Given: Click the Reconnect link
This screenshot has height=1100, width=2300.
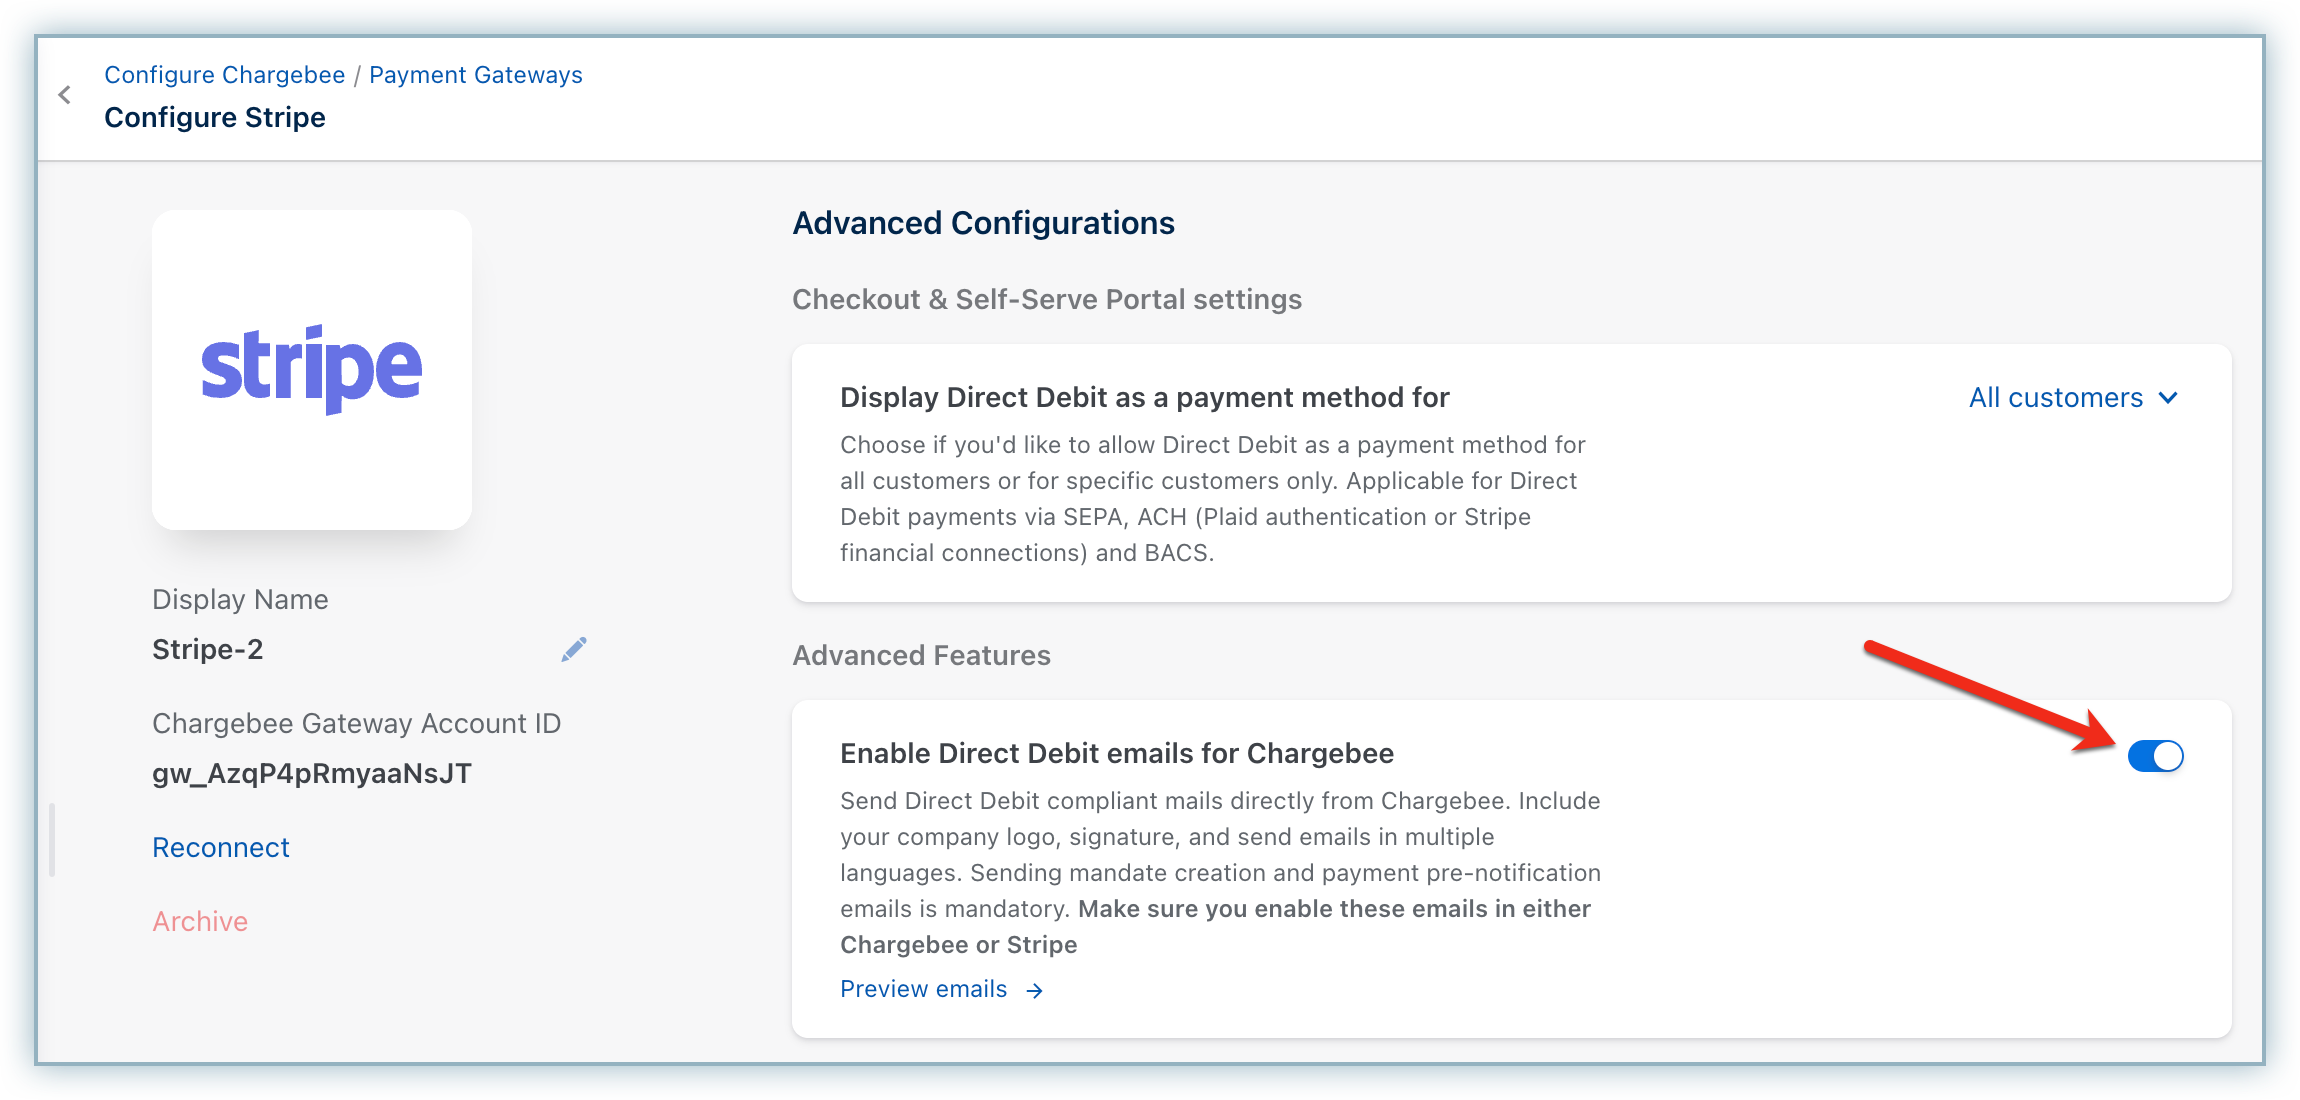Looking at the screenshot, I should [x=220, y=847].
